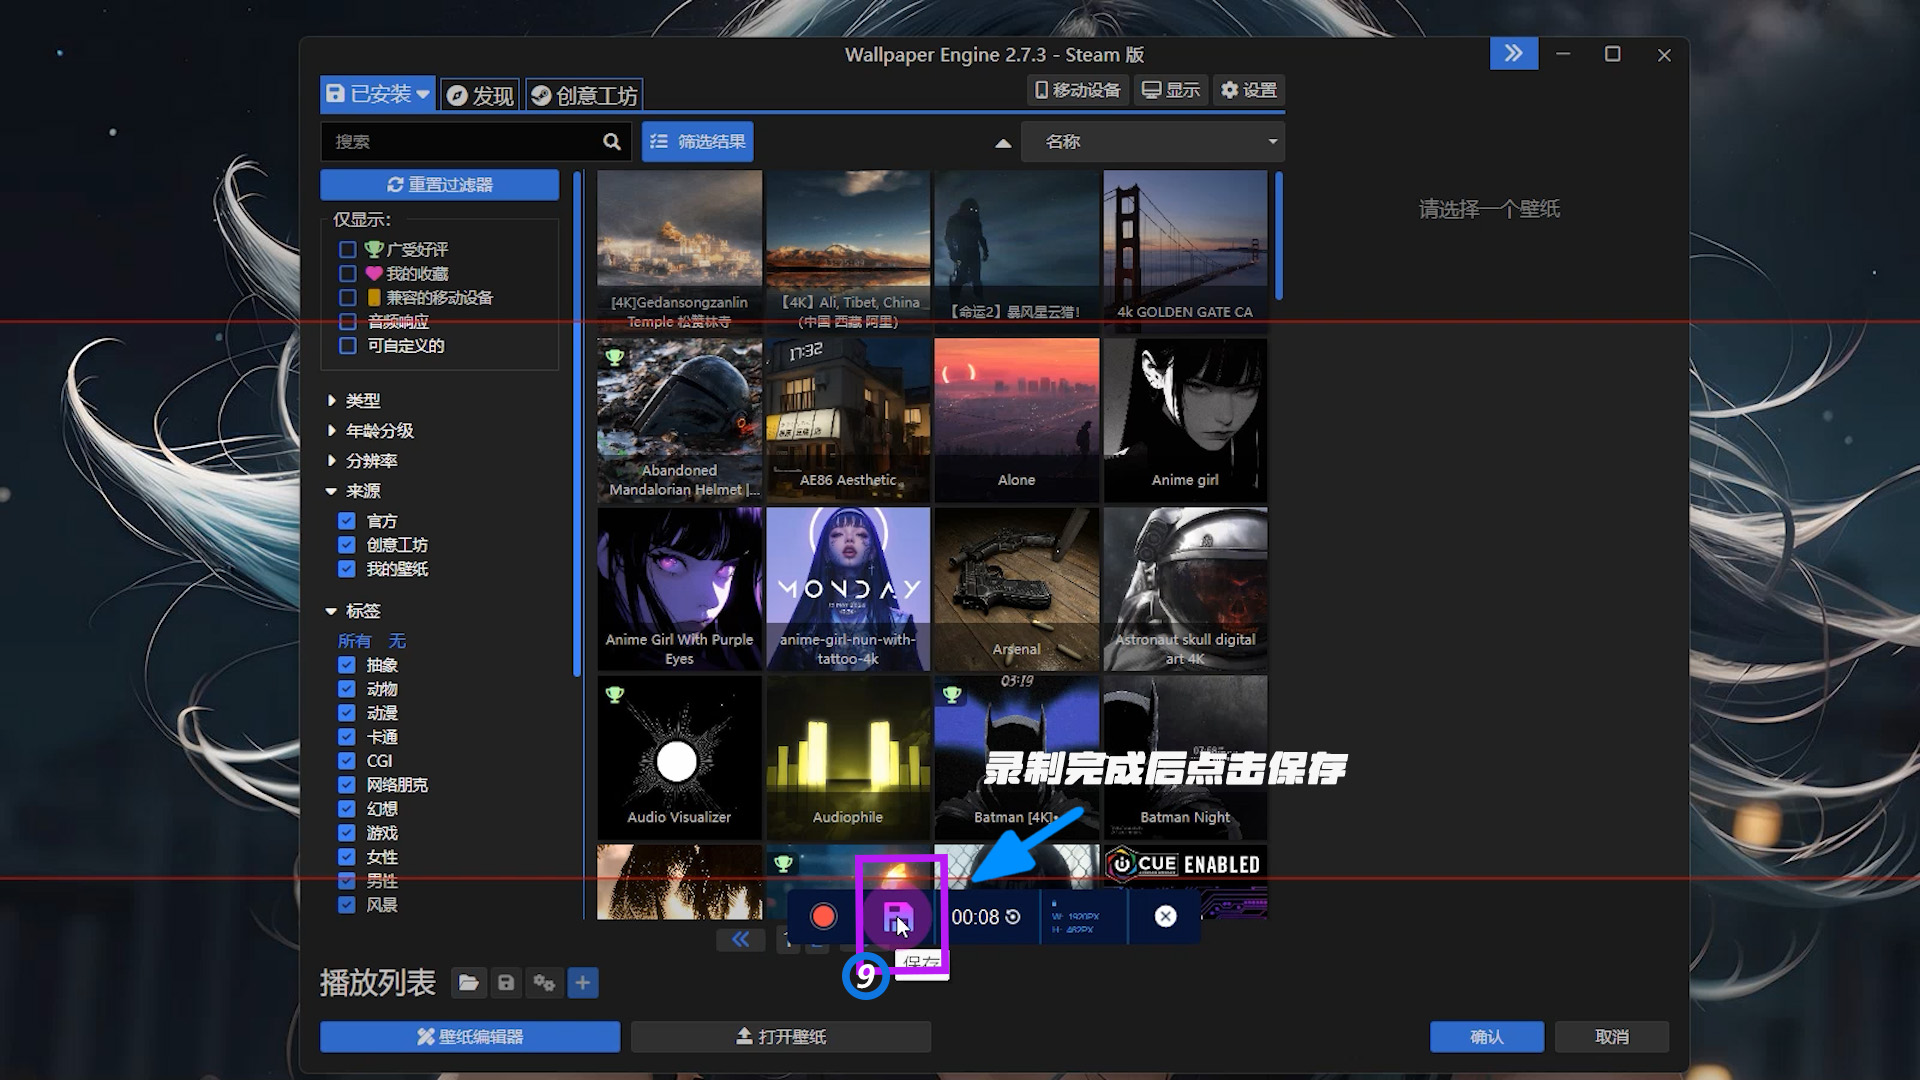Enable 可自定义的 checkbox

click(x=348, y=345)
